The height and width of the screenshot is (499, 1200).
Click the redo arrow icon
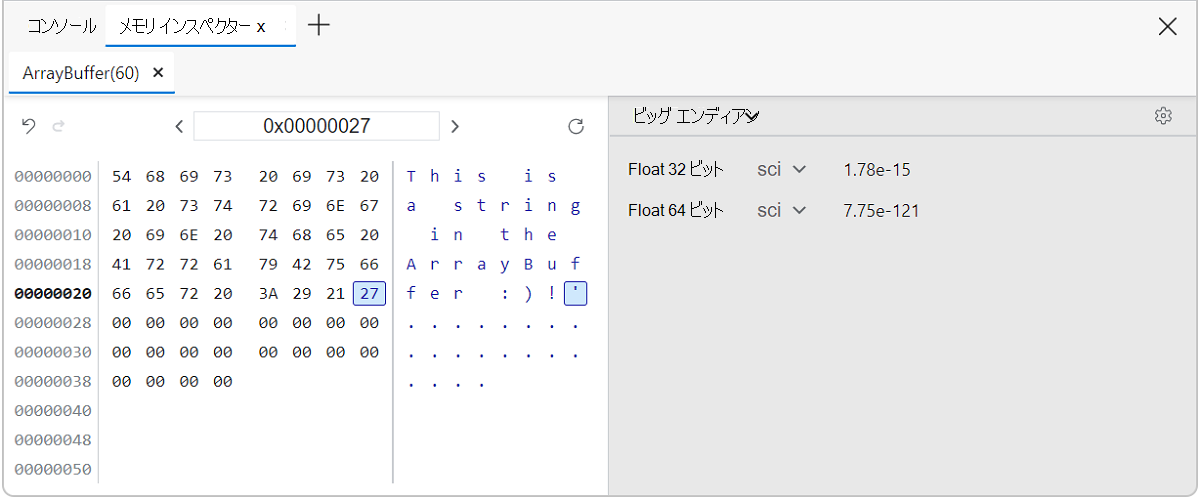tap(58, 126)
